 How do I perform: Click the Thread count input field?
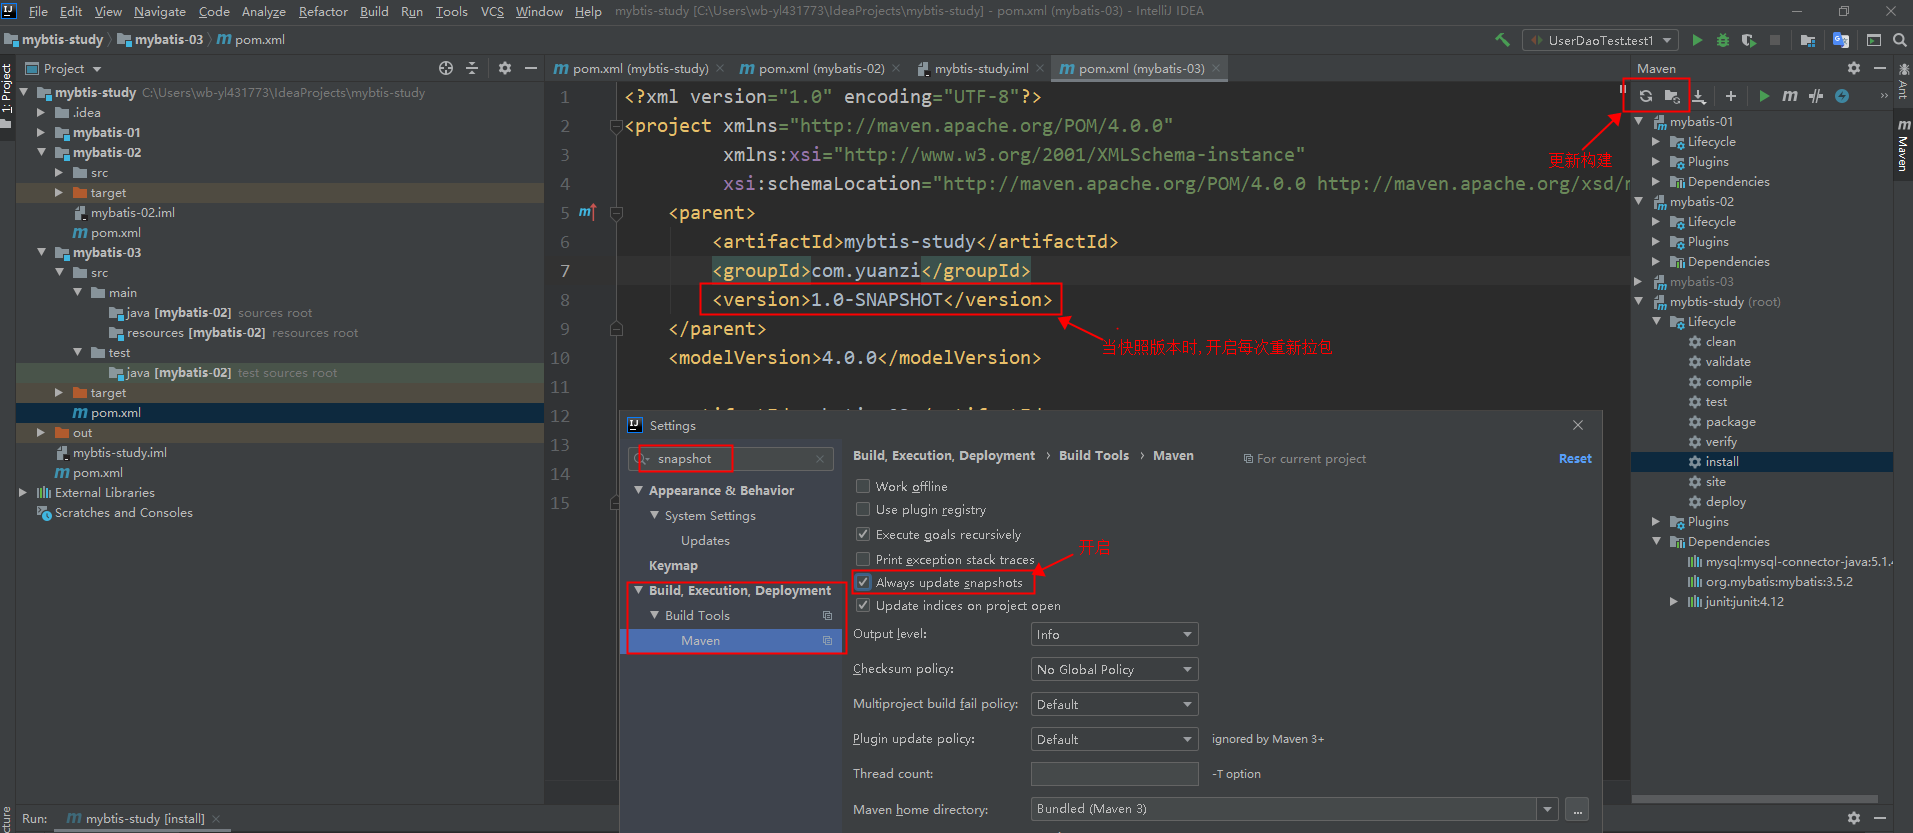point(1114,774)
